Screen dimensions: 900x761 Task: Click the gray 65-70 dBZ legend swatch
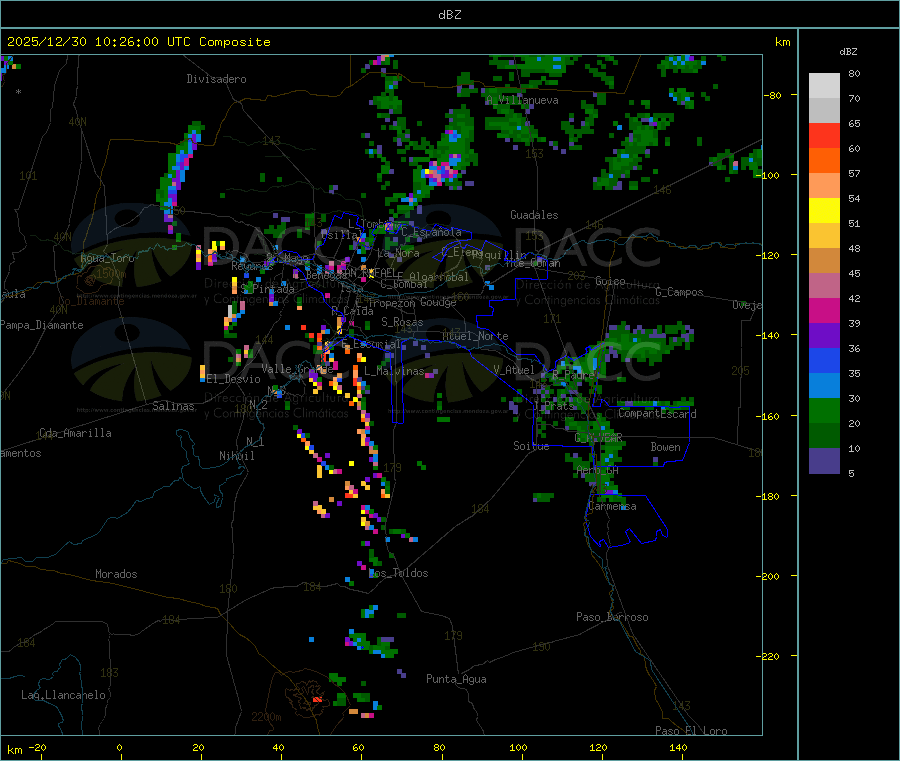pos(824,111)
